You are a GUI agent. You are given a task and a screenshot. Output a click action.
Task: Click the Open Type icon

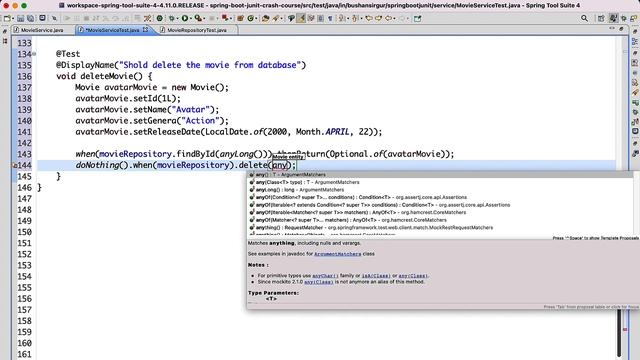266,18
